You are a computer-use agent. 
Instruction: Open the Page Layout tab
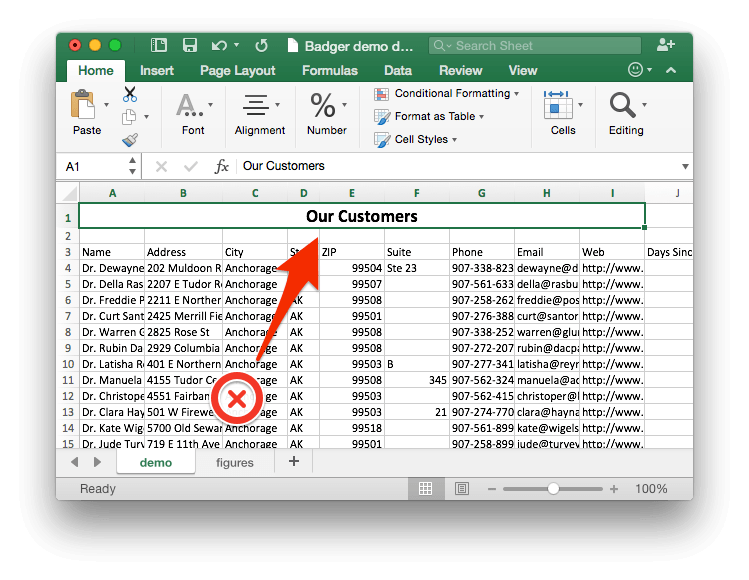click(x=237, y=71)
